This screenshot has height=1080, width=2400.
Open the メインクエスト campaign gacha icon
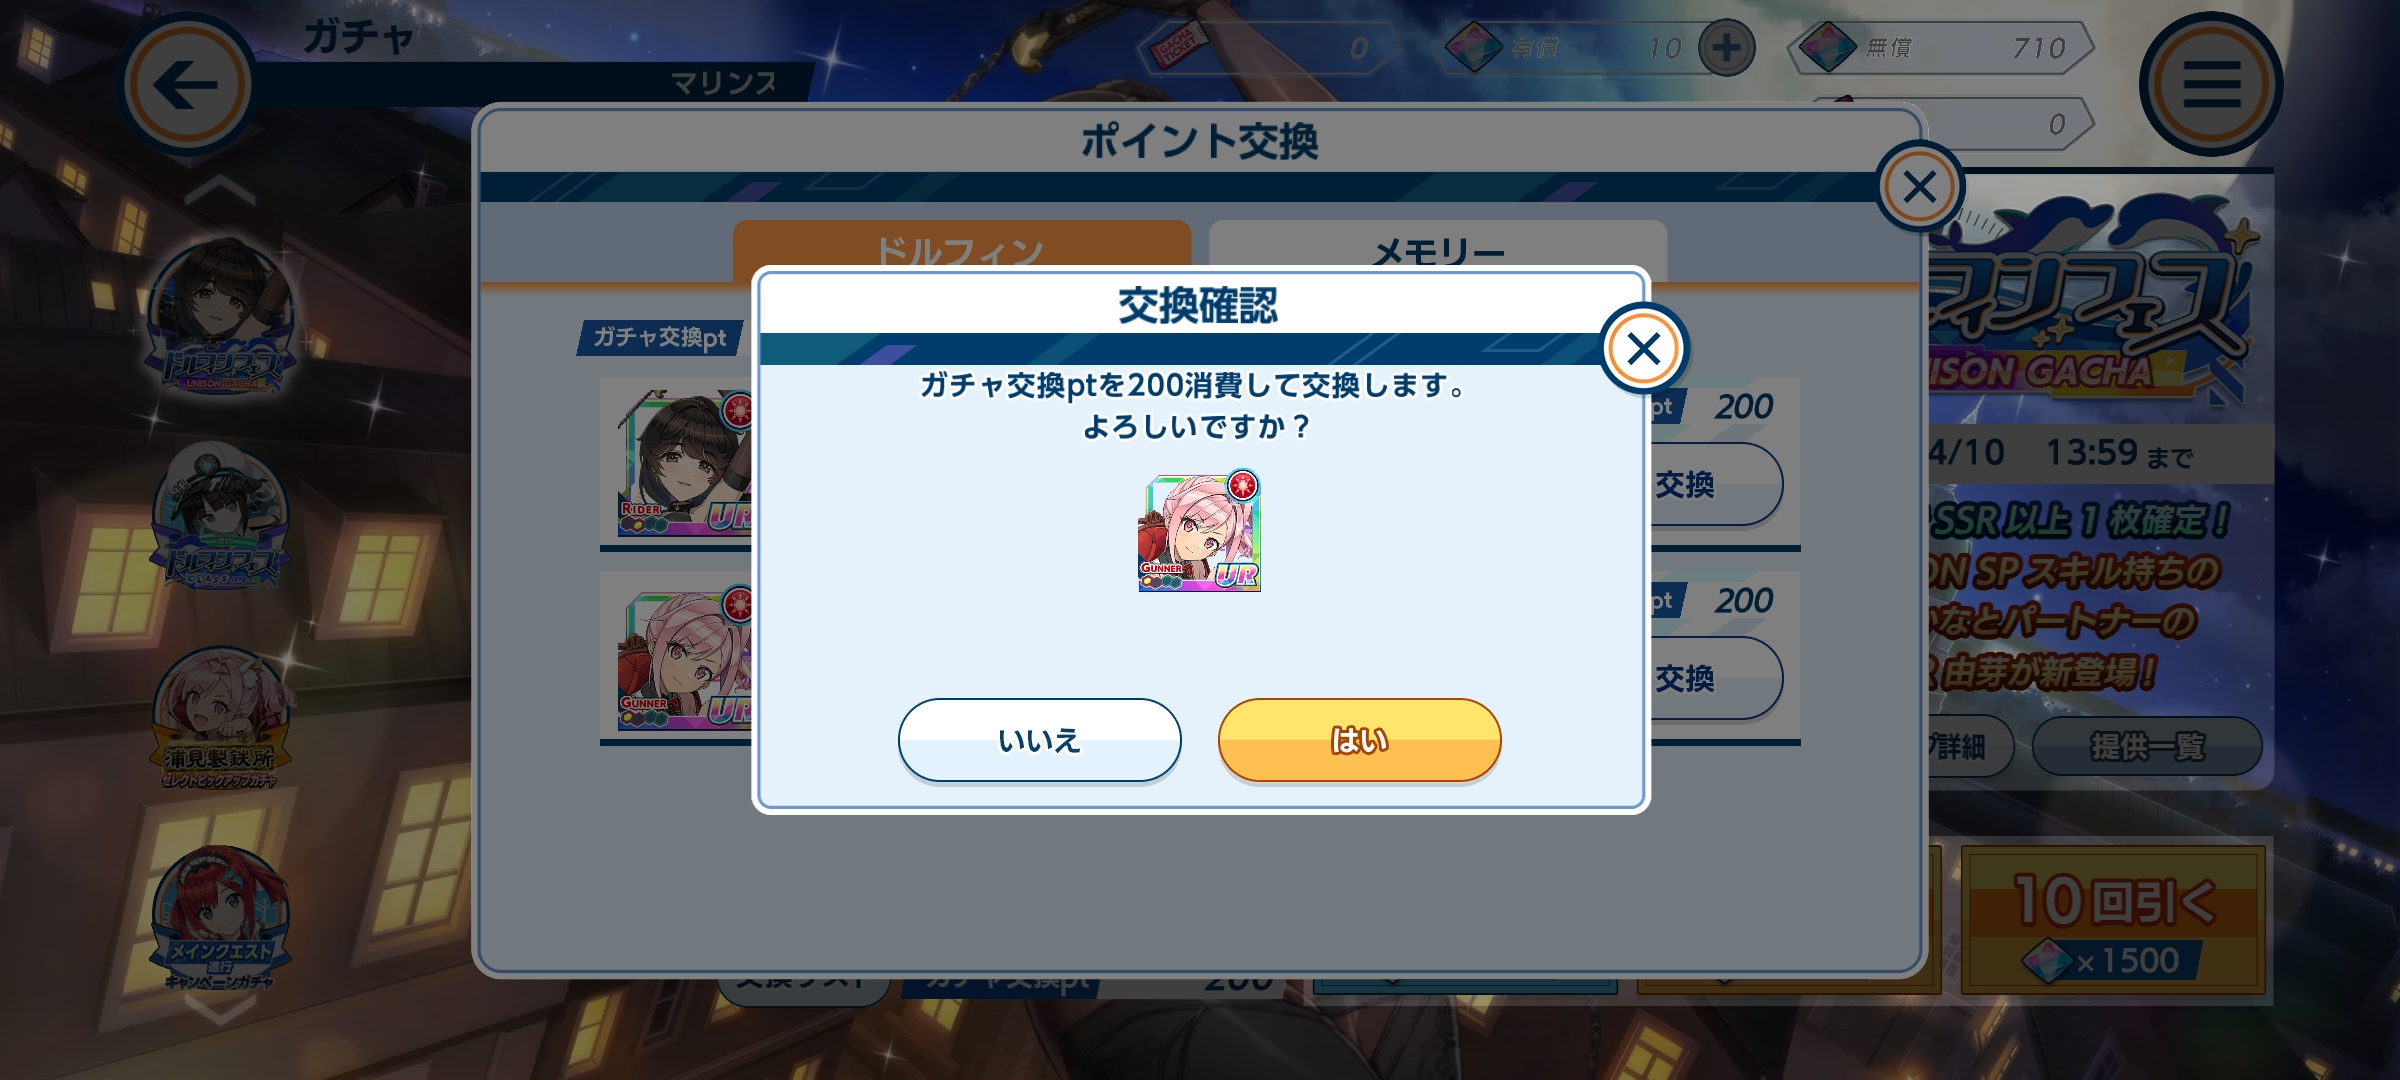coord(220,918)
